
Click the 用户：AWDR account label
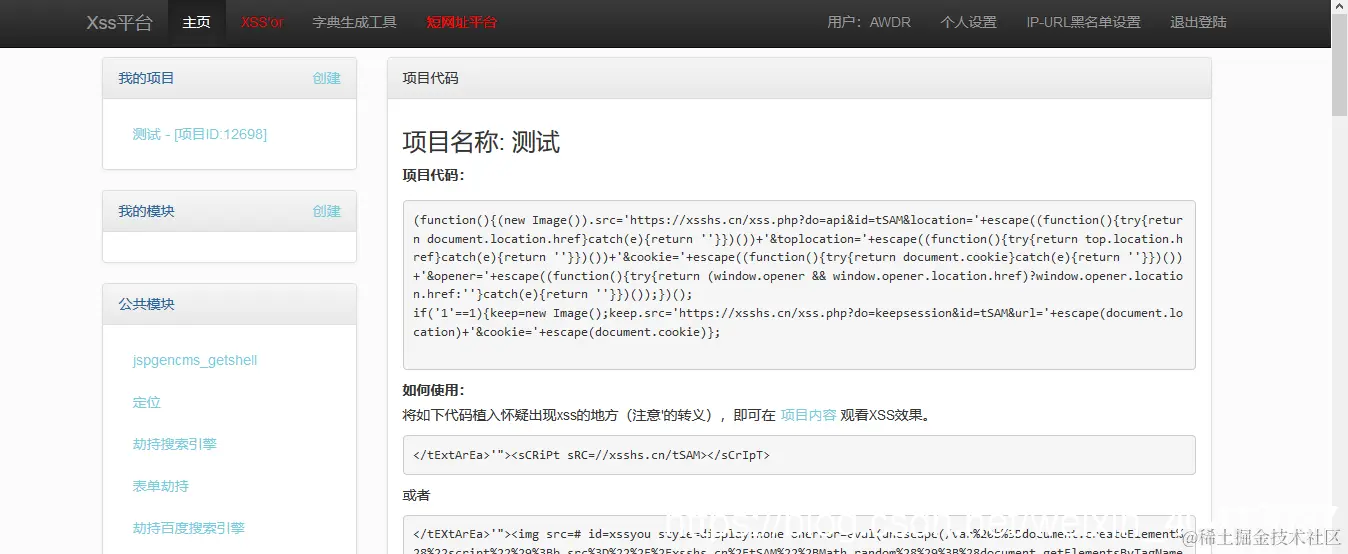pos(869,22)
